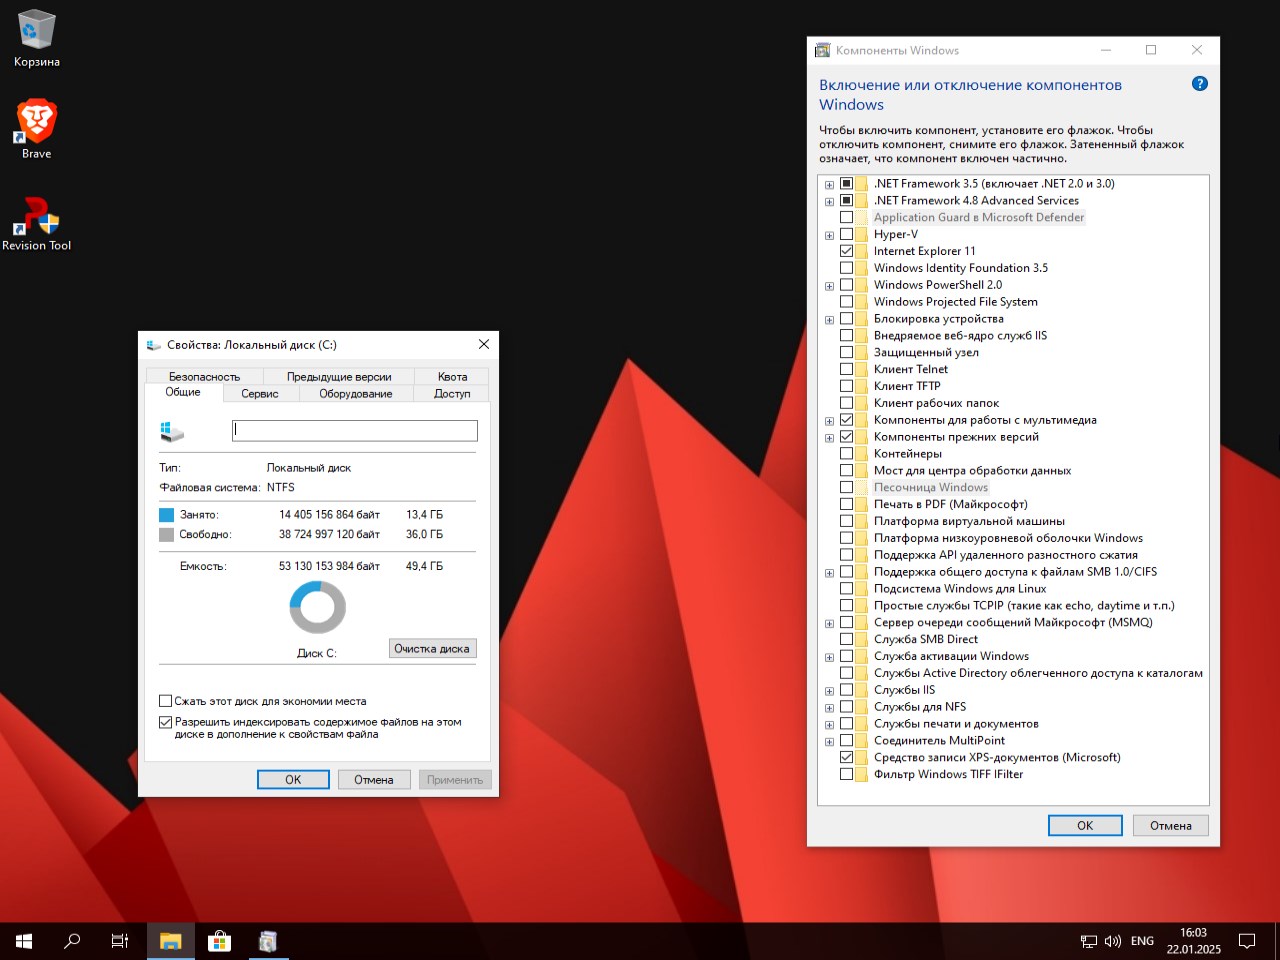Click the folder icon beside Контейнеры

pos(862,454)
